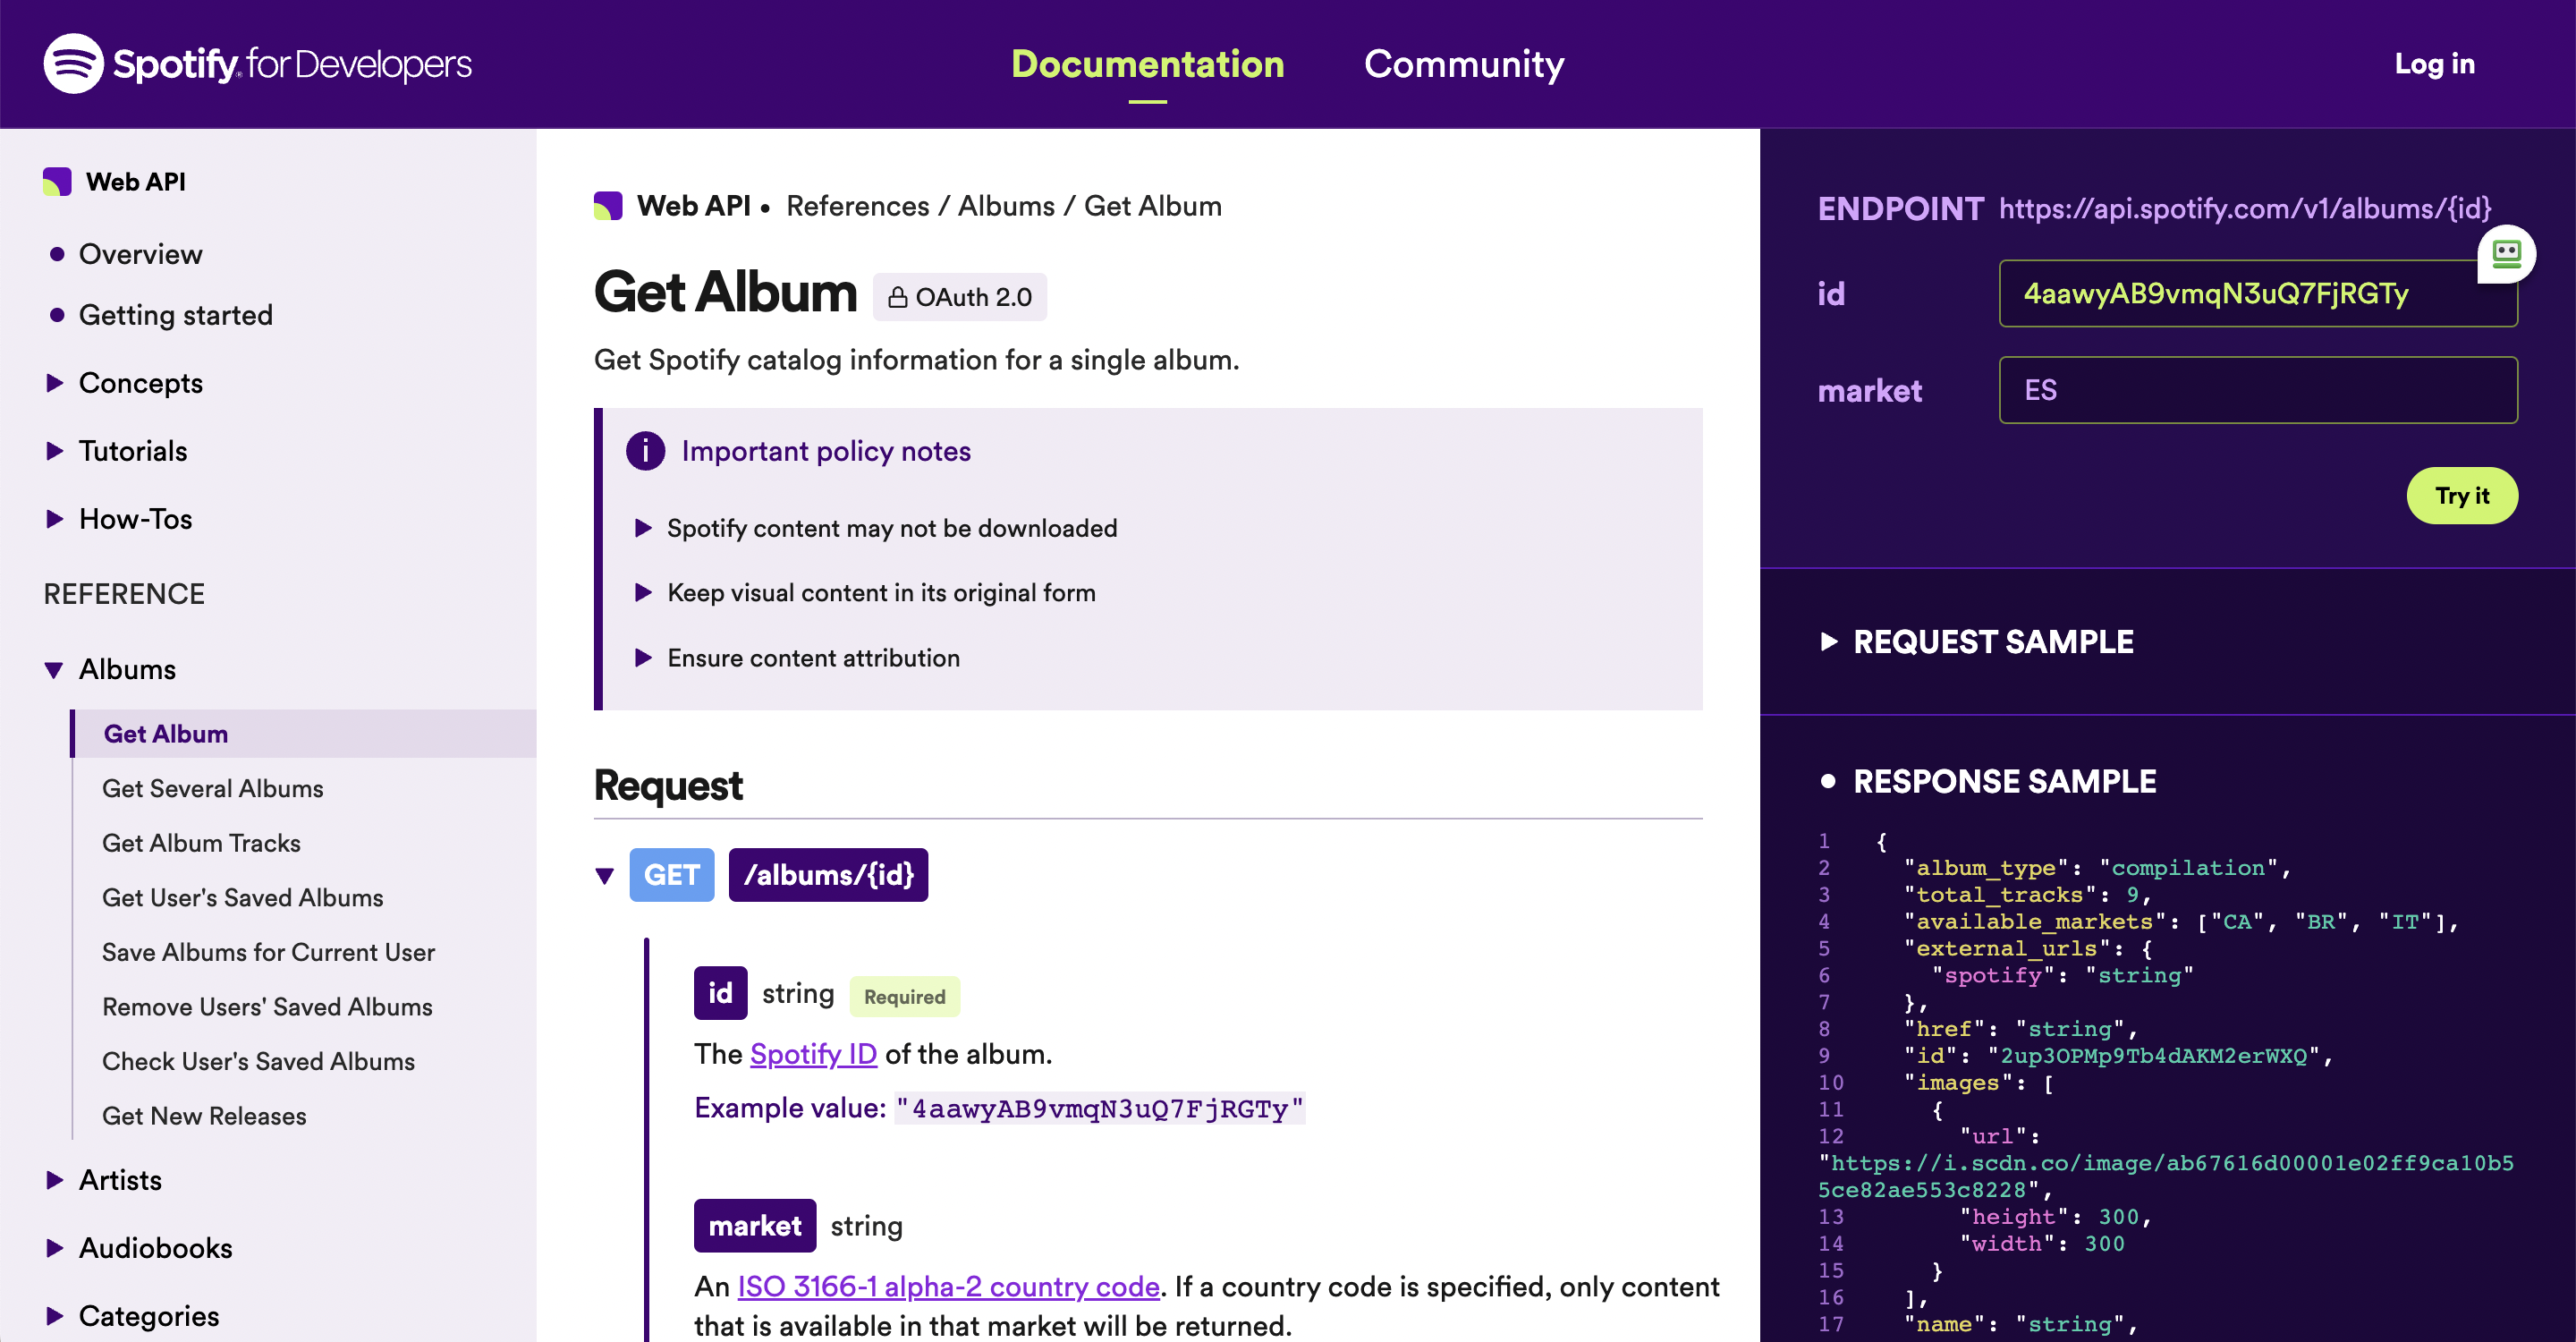Viewport: 2576px width, 1342px height.
Task: Click the "album_type": "compilation" line
Action: (2097, 868)
